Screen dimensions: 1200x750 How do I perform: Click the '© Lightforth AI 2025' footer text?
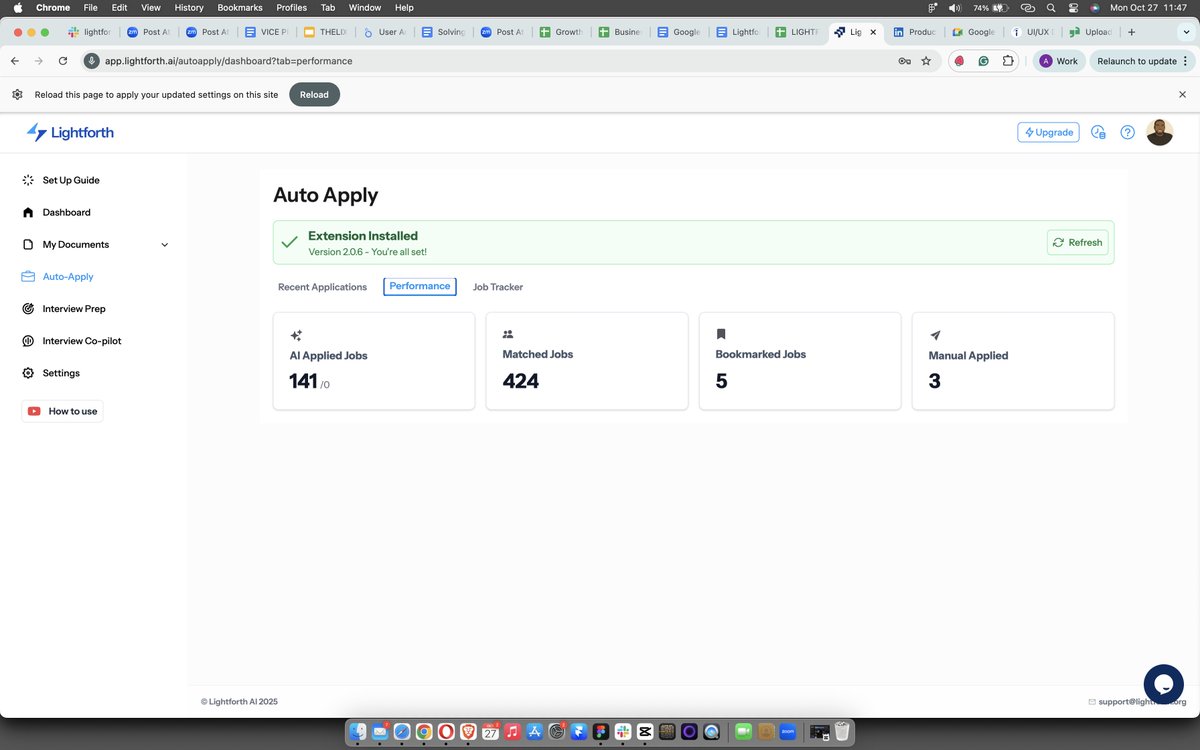[x=239, y=702]
